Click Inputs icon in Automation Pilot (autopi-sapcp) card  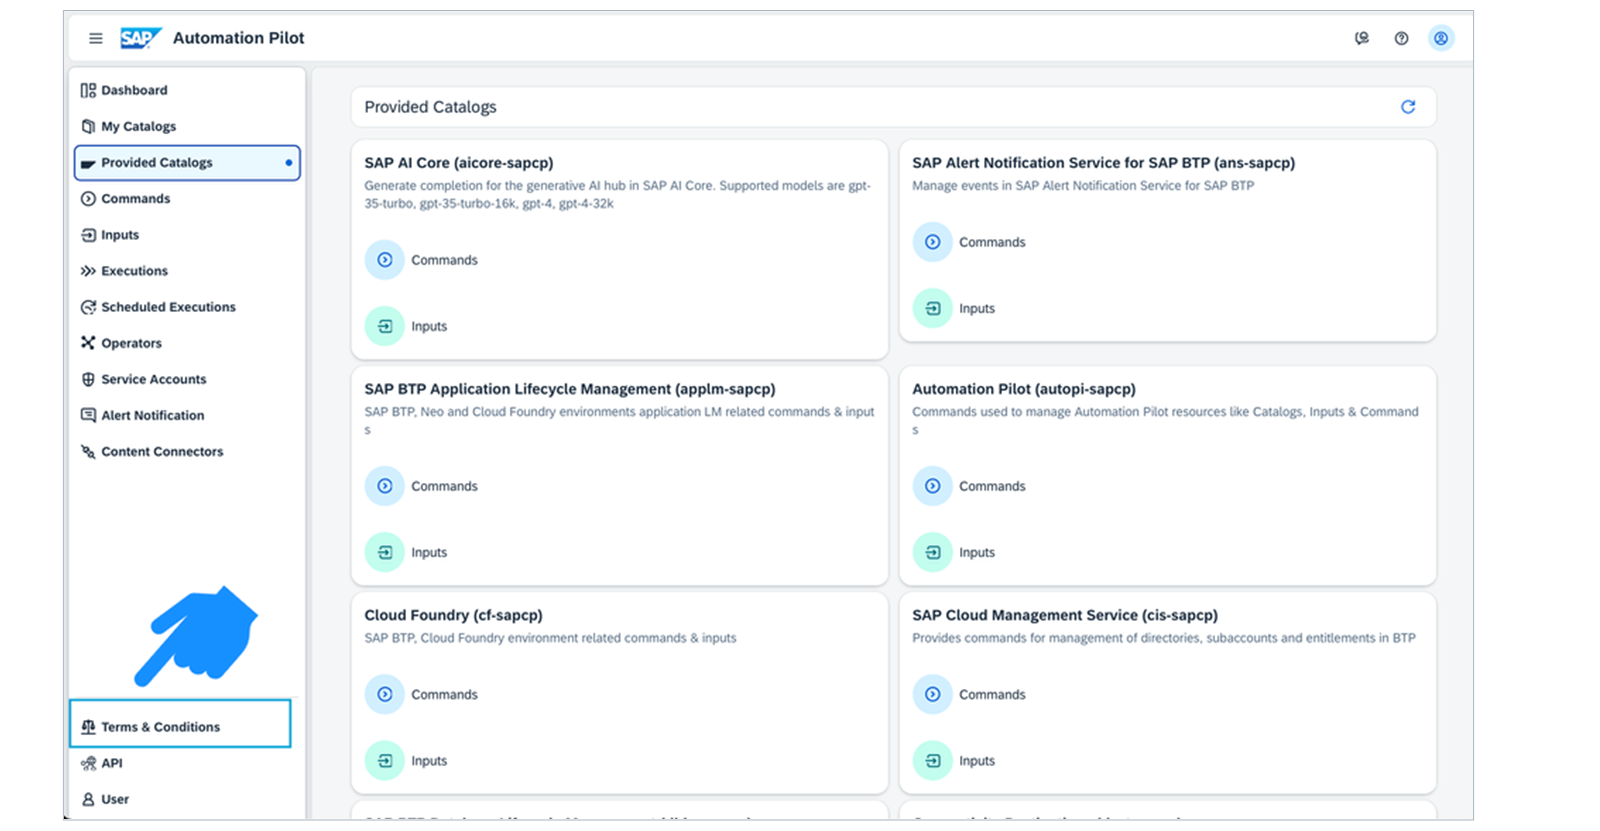(933, 552)
